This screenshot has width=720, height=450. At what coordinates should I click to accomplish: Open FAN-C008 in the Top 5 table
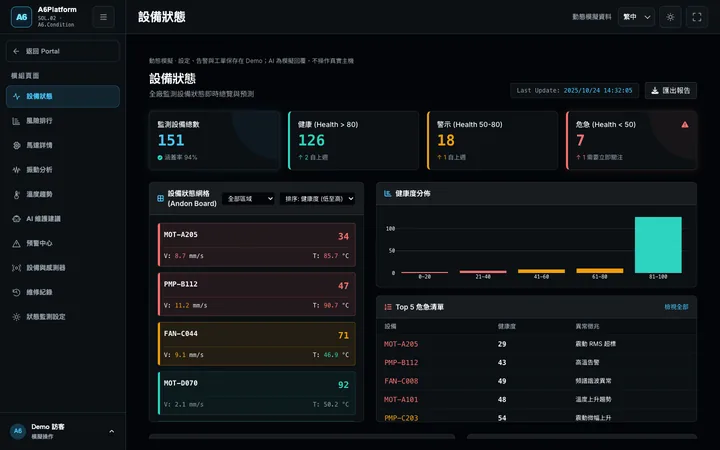(401, 381)
